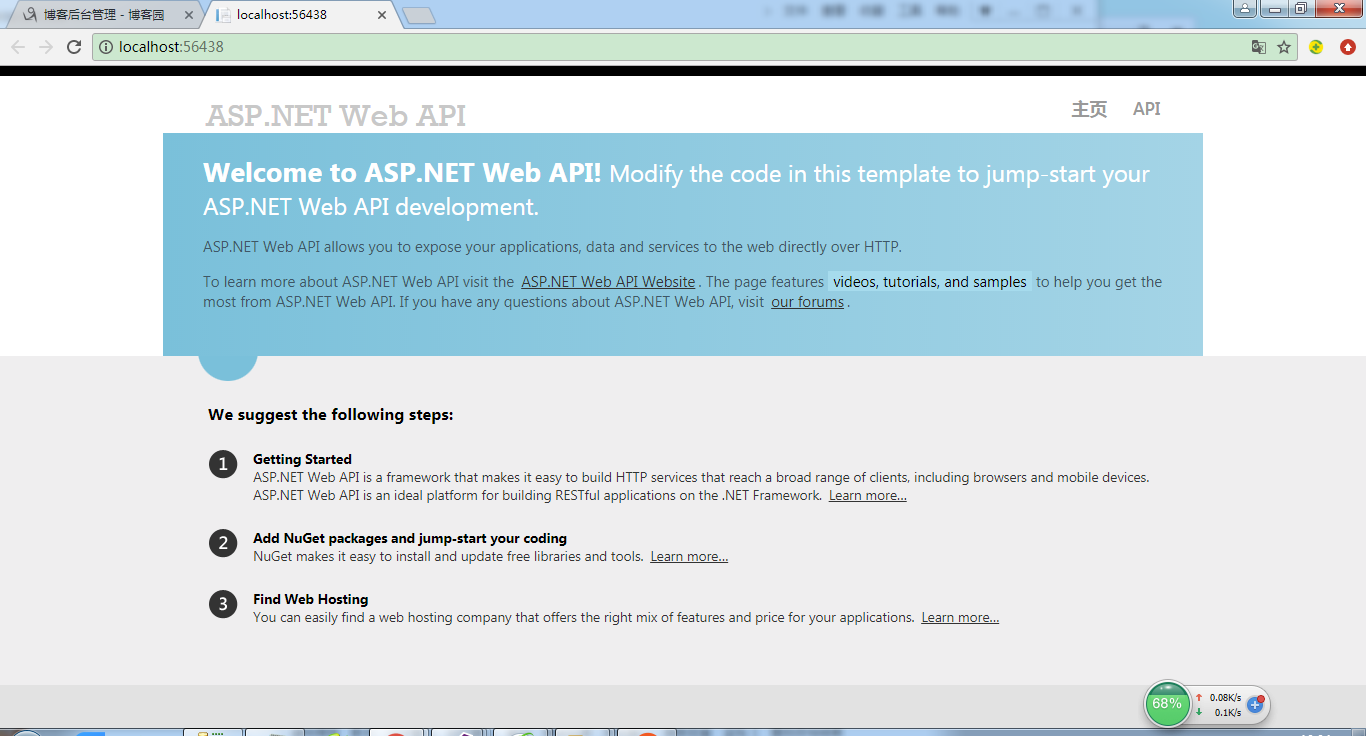This screenshot has height=736, width=1366.
Task: Click Learn more under Getting Started
Action: click(868, 496)
